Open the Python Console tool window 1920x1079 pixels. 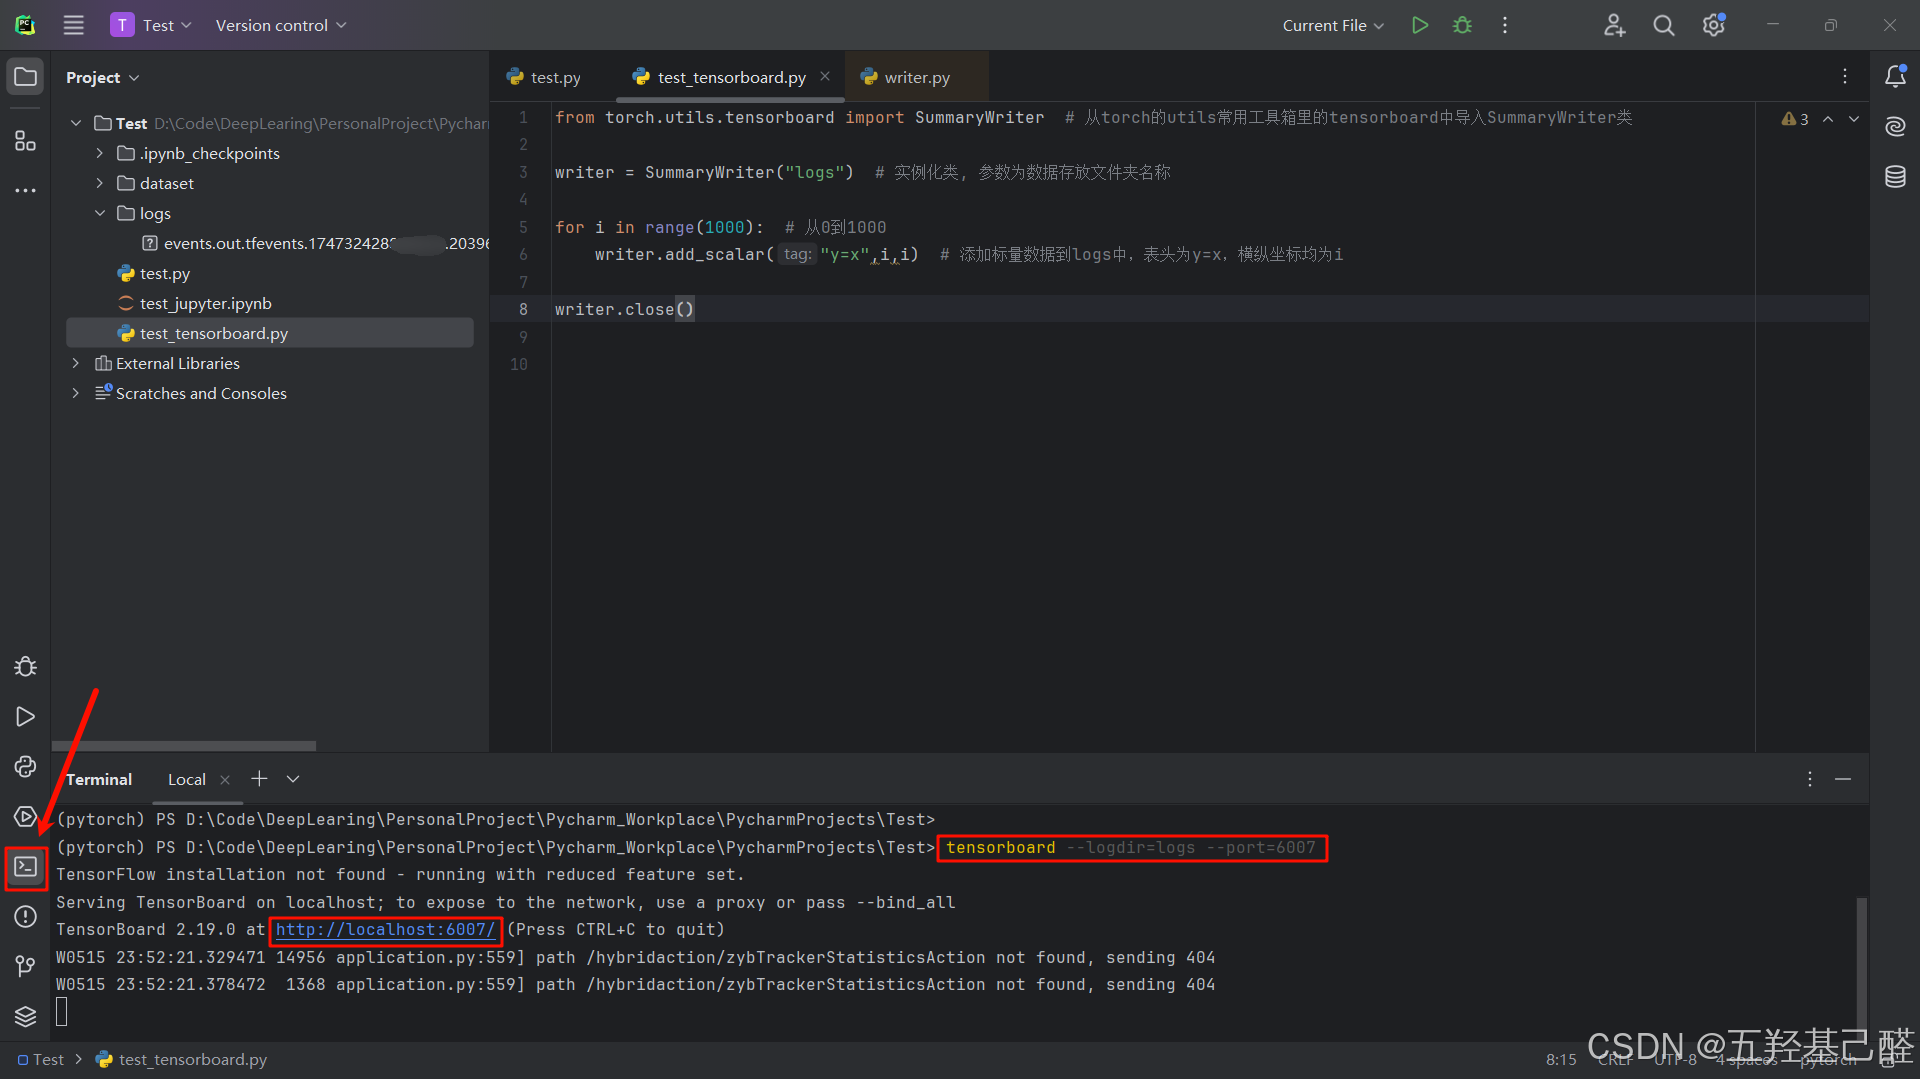tap(26, 767)
